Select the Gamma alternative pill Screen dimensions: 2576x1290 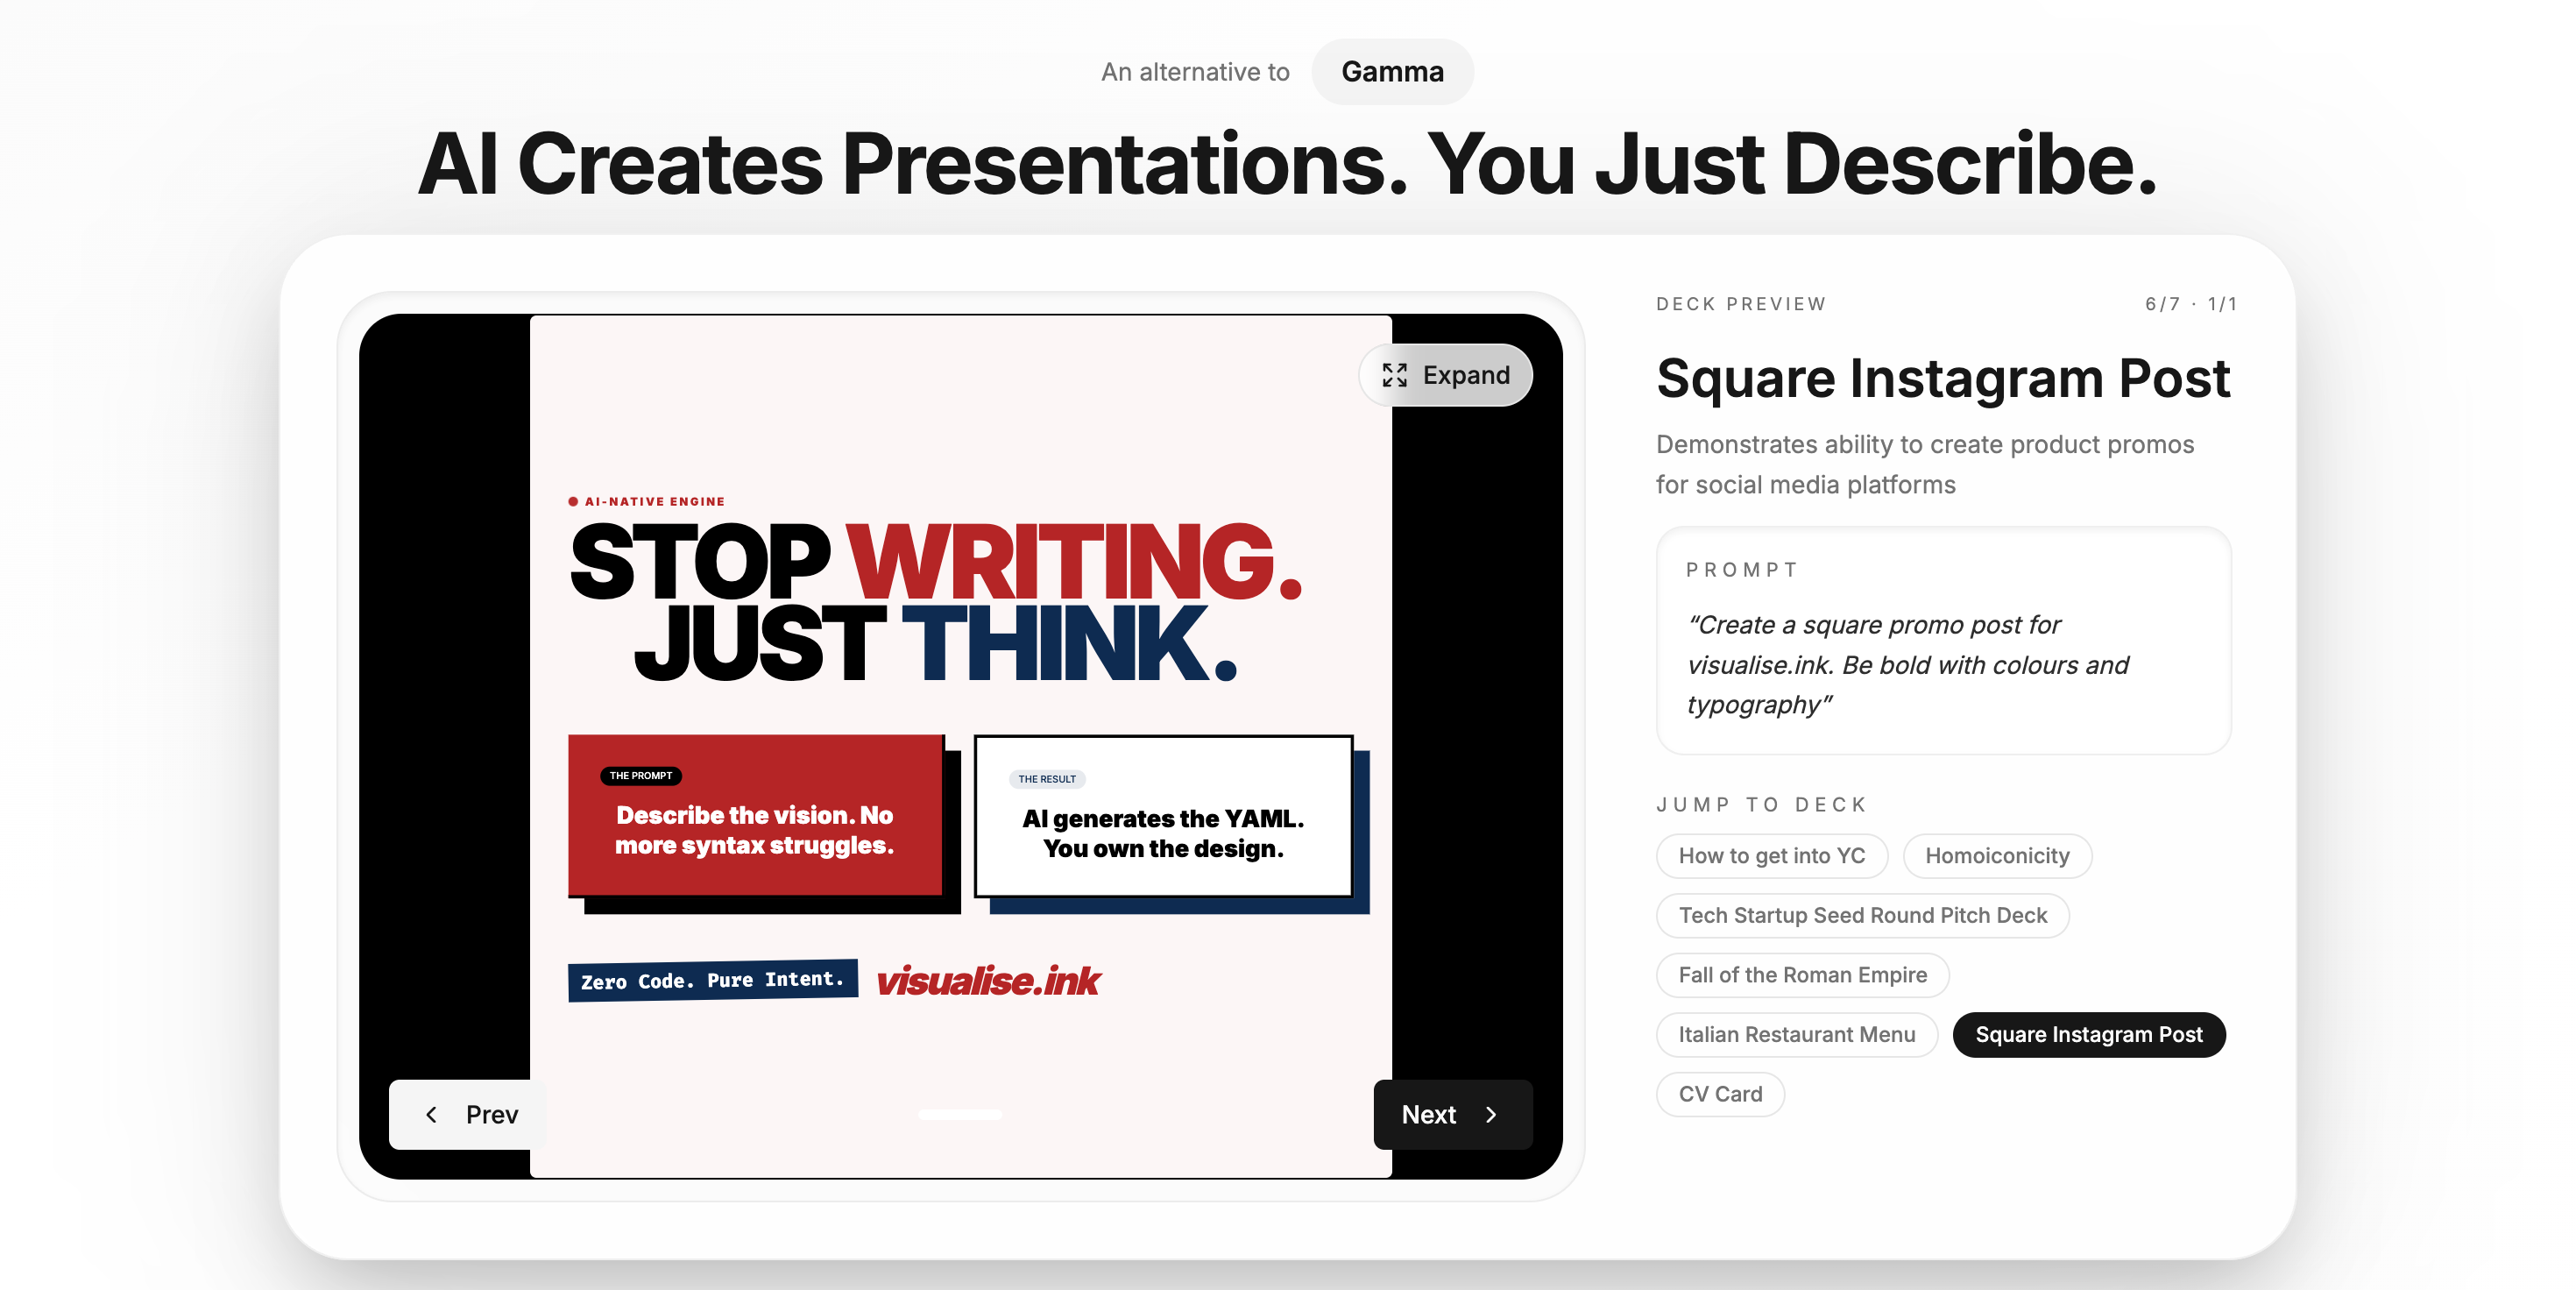1391,72
